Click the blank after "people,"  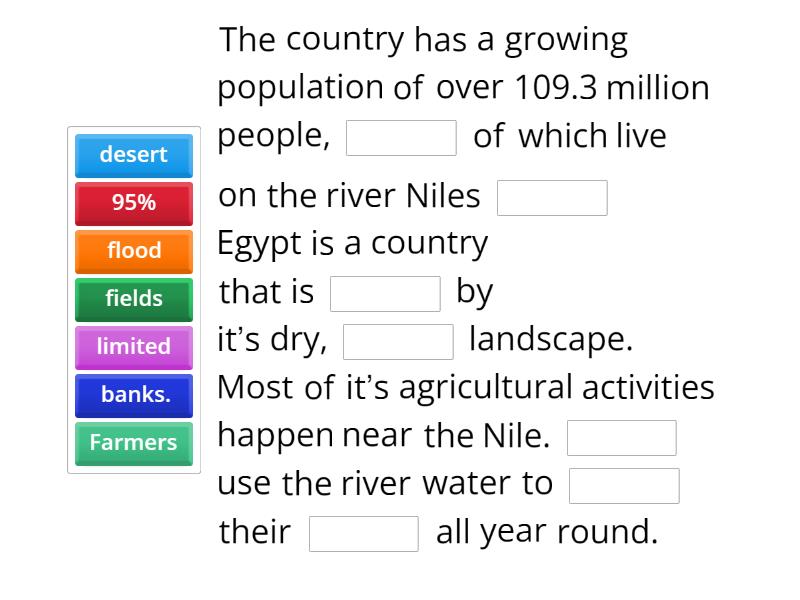[400, 137]
